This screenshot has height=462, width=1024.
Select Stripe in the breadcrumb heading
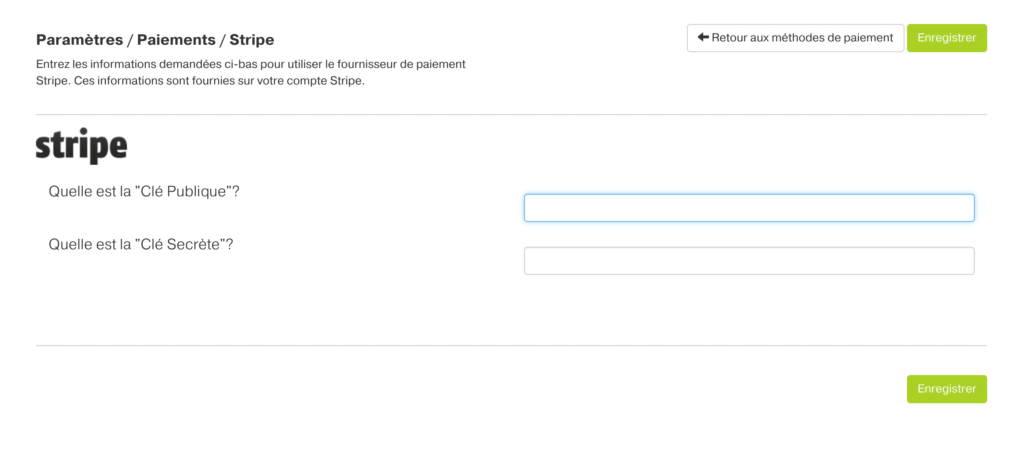(251, 40)
